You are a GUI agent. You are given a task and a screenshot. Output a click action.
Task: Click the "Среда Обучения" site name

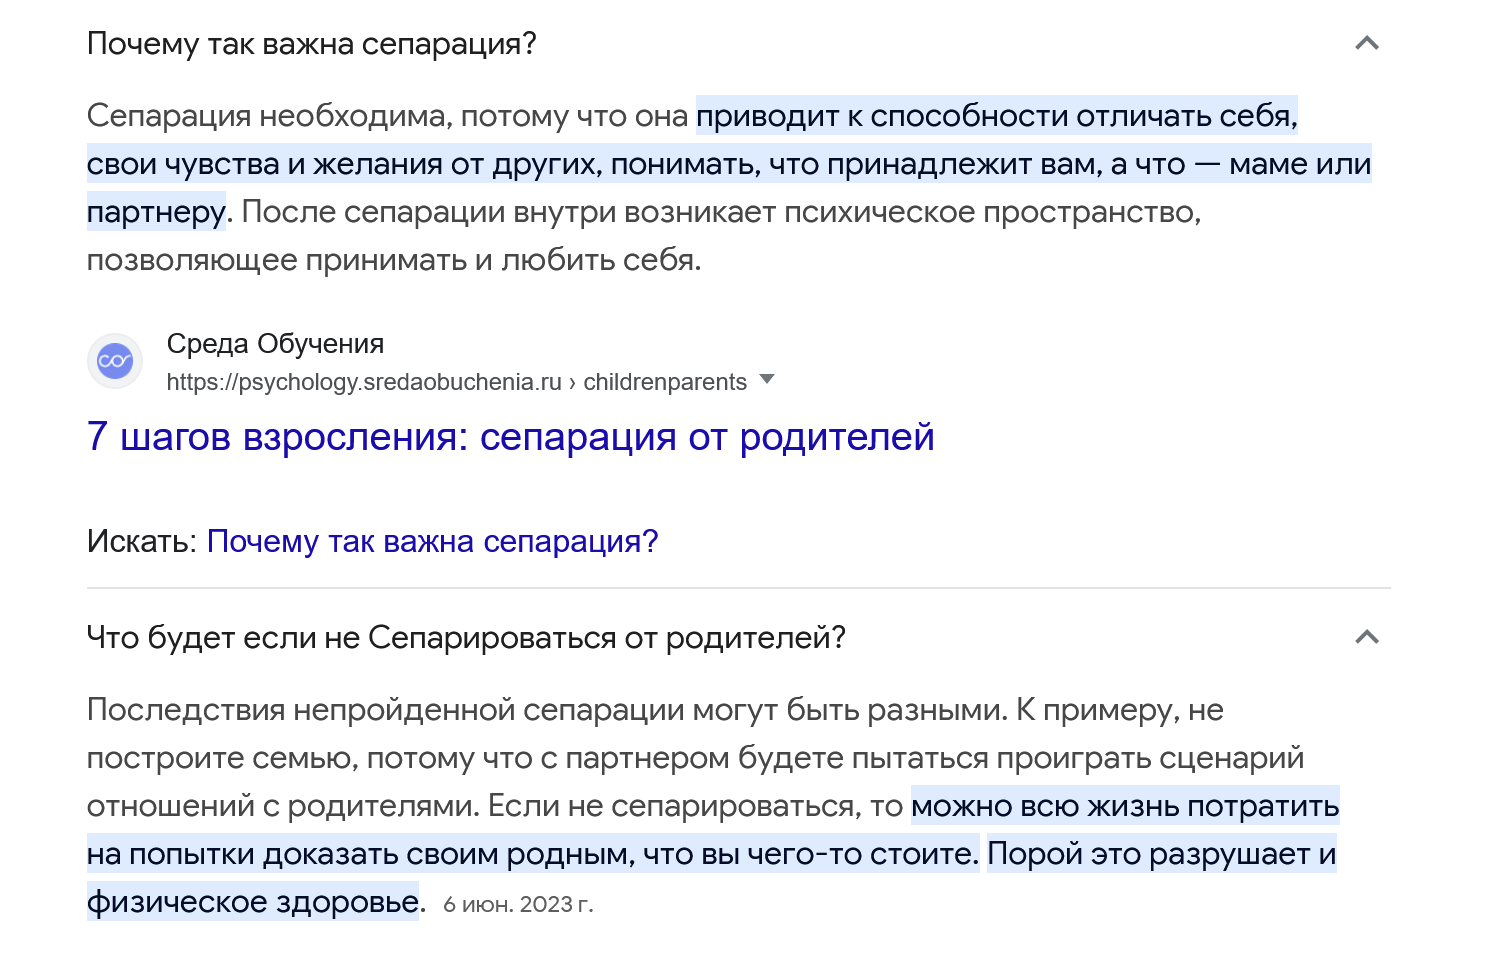point(275,344)
